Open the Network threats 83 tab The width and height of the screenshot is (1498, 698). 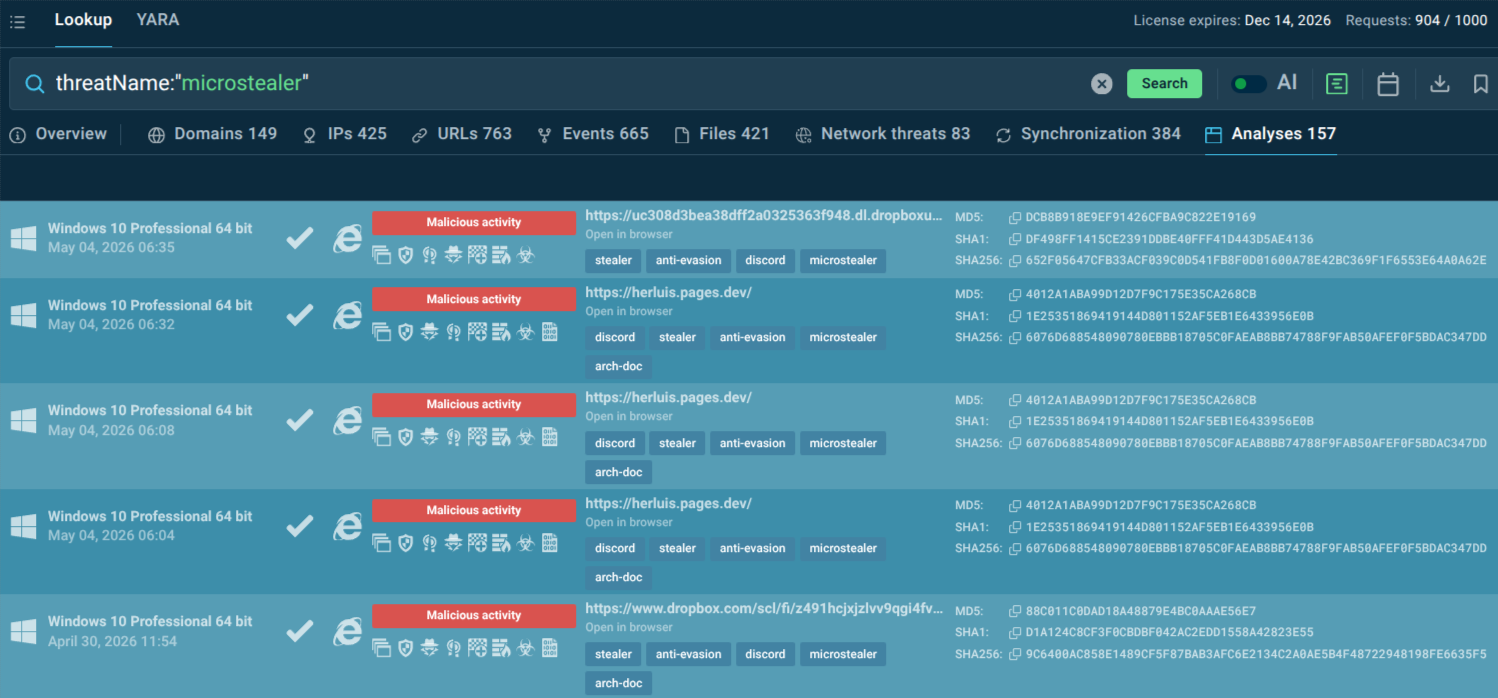click(883, 134)
